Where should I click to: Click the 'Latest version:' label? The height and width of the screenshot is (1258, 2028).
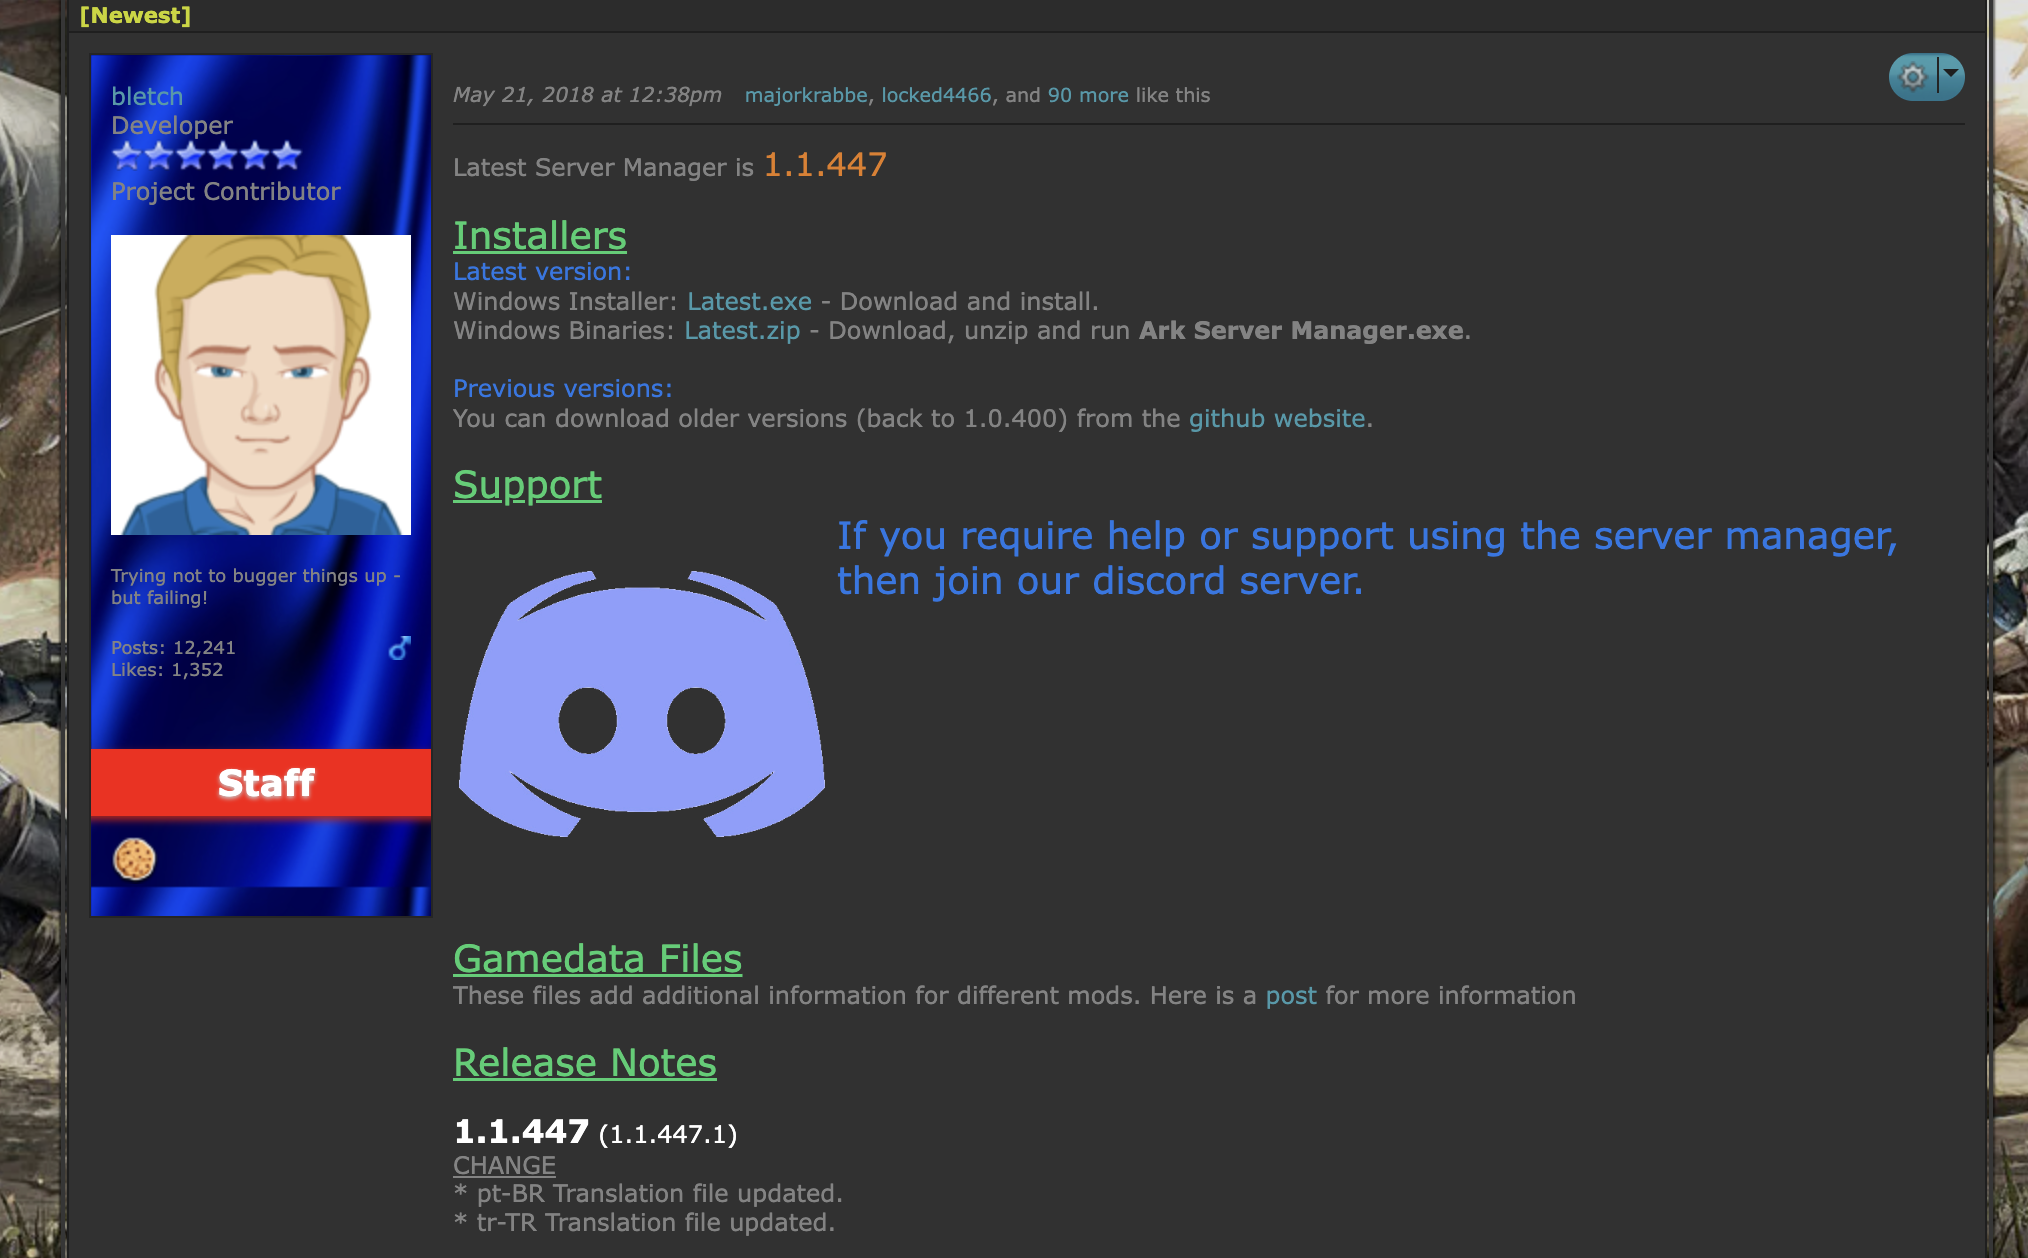542,271
